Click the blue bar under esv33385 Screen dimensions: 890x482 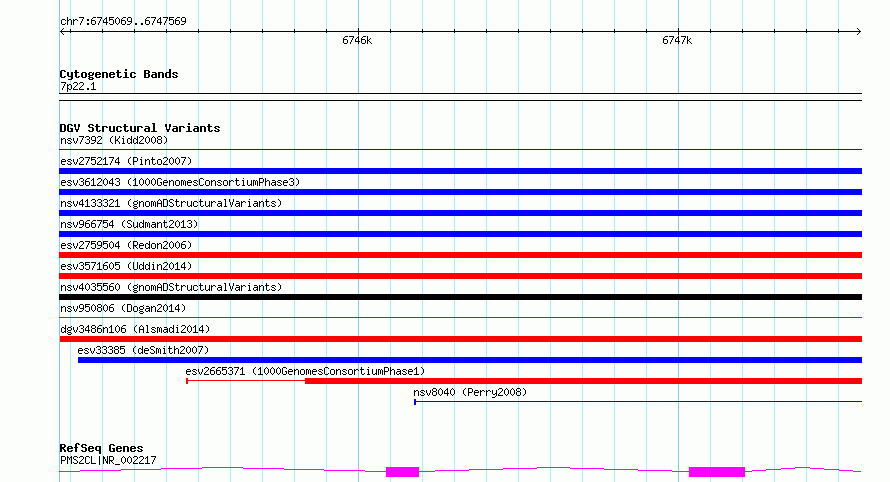pyautogui.click(x=469, y=360)
